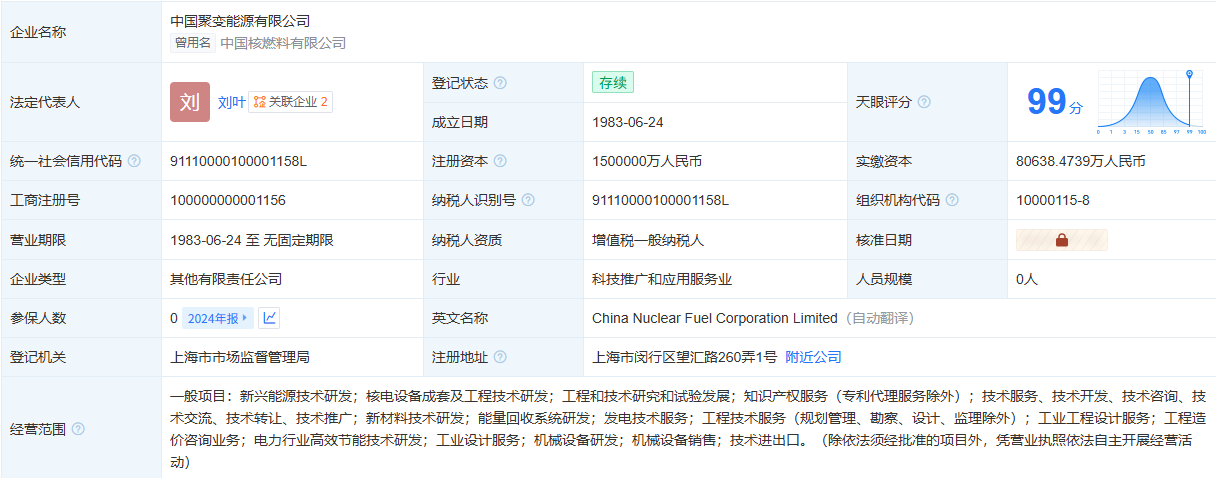Open the help icon next to 经营范围
Viewport: 1216px width, 478px height.
(79, 429)
